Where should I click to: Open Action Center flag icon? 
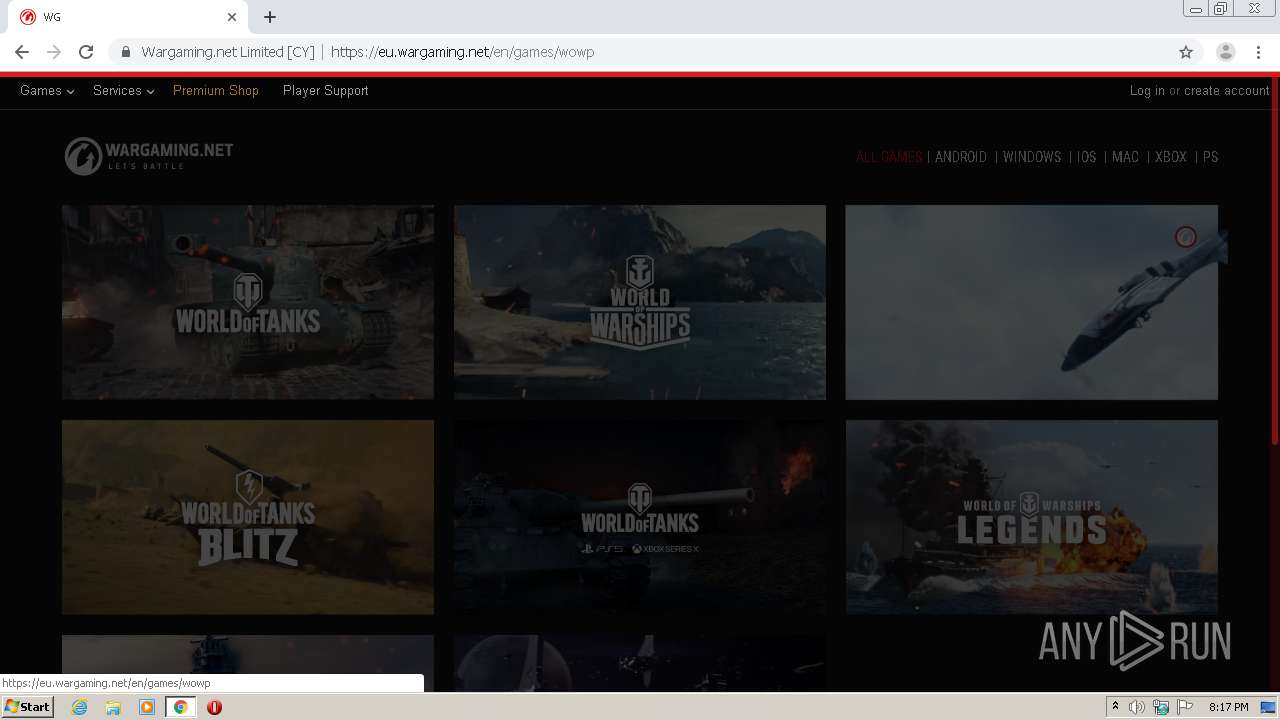(x=1185, y=707)
